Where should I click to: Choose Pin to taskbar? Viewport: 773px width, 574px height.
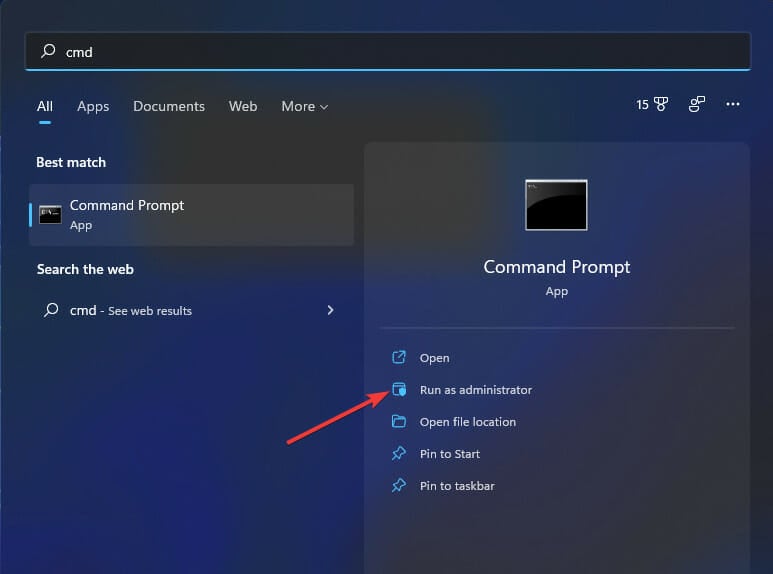point(457,486)
